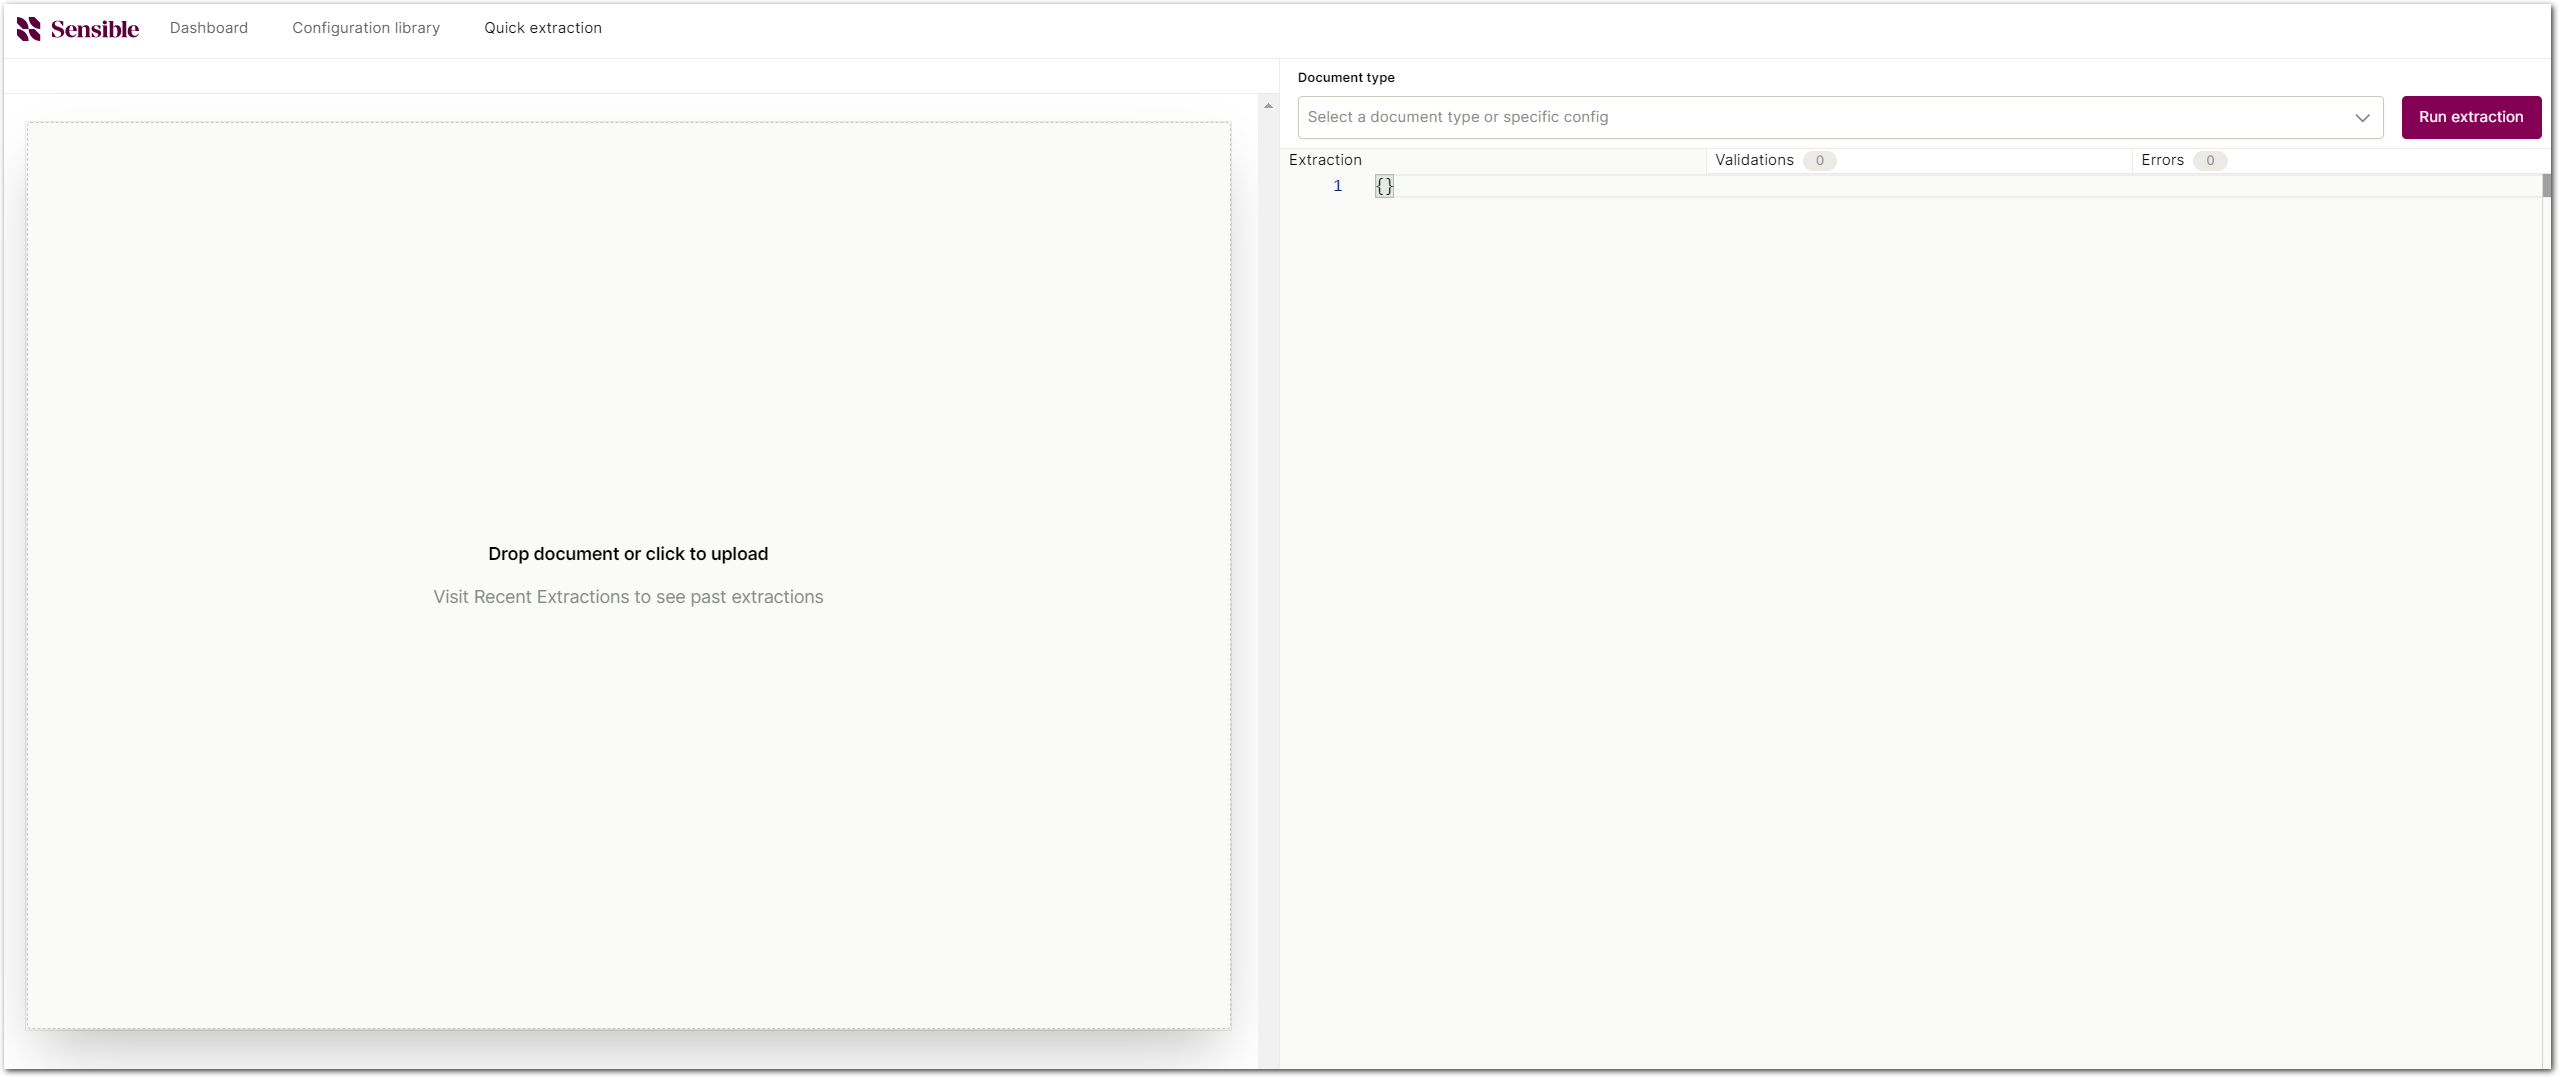Viewport: 2559px width, 1077px height.
Task: Click the empty braces in JSON output
Action: point(1383,186)
